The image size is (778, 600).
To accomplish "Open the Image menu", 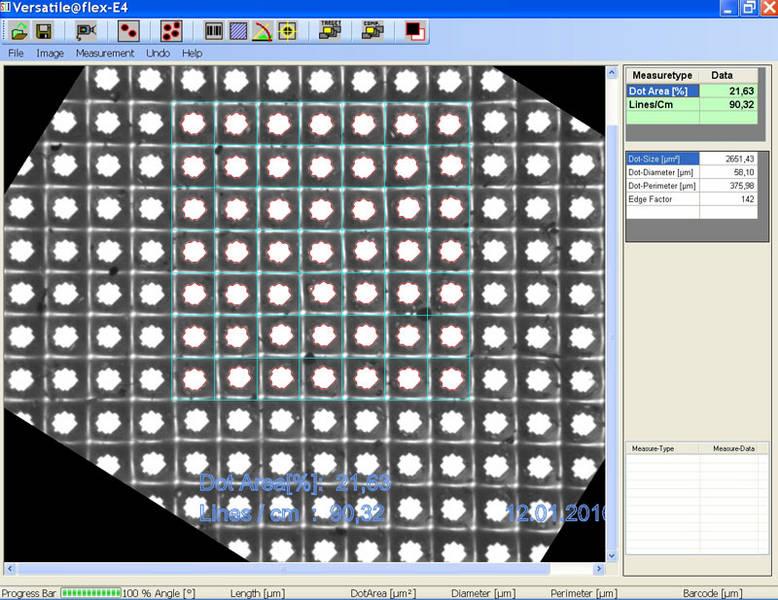I will (x=50, y=53).
